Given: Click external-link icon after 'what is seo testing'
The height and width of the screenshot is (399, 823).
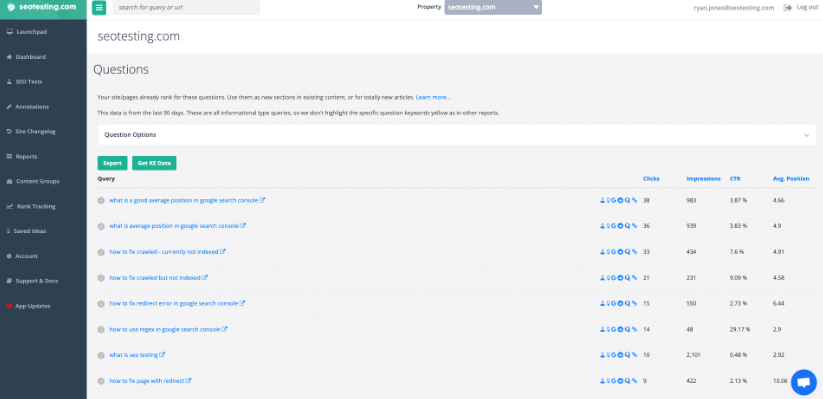Looking at the screenshot, I should coord(162,355).
